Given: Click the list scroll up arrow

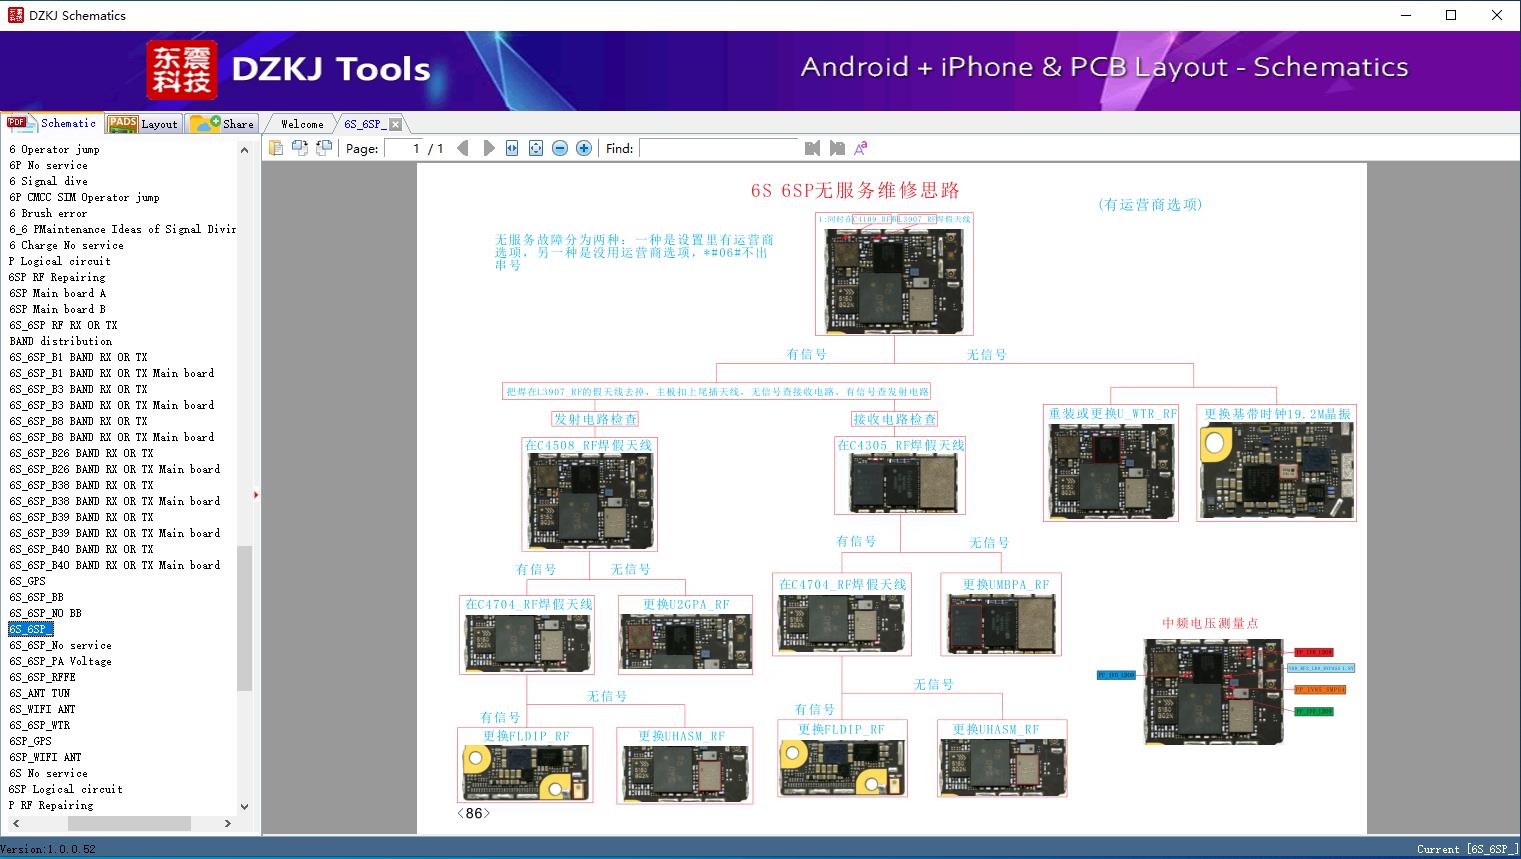Looking at the screenshot, I should pyautogui.click(x=244, y=149).
